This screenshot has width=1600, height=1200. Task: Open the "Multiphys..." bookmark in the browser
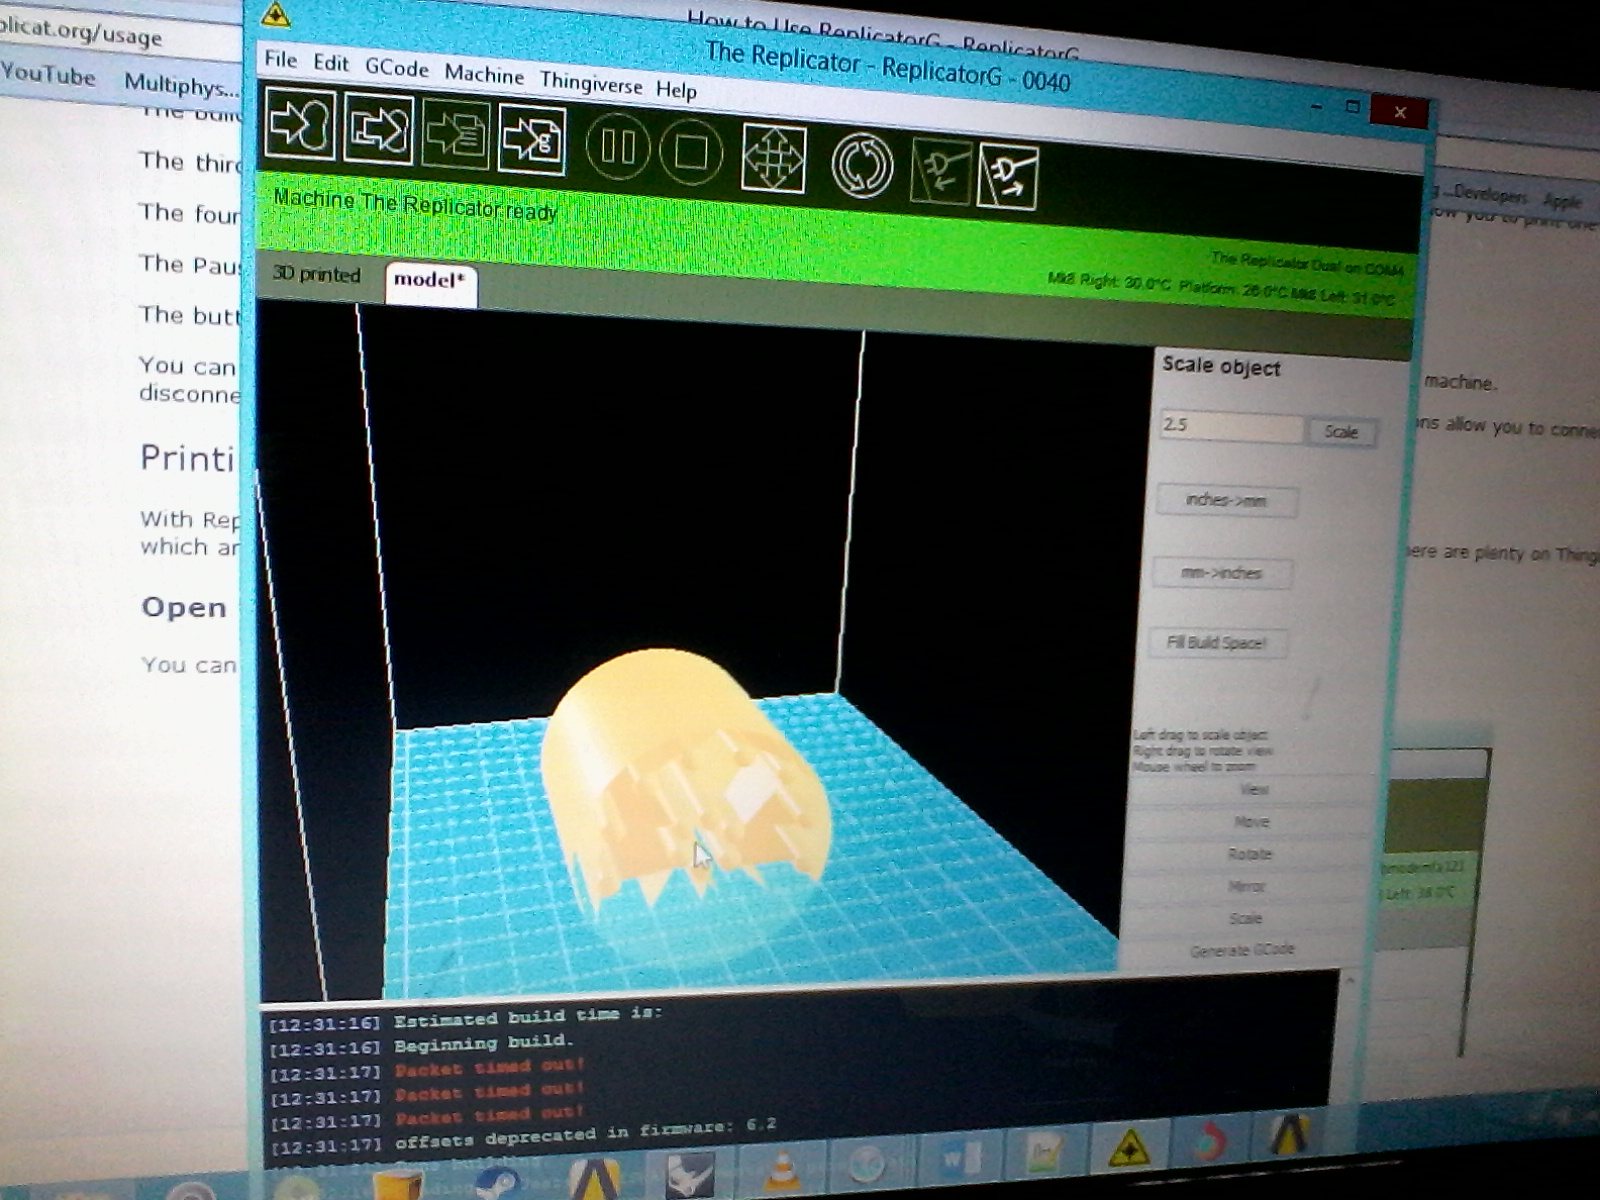[181, 85]
